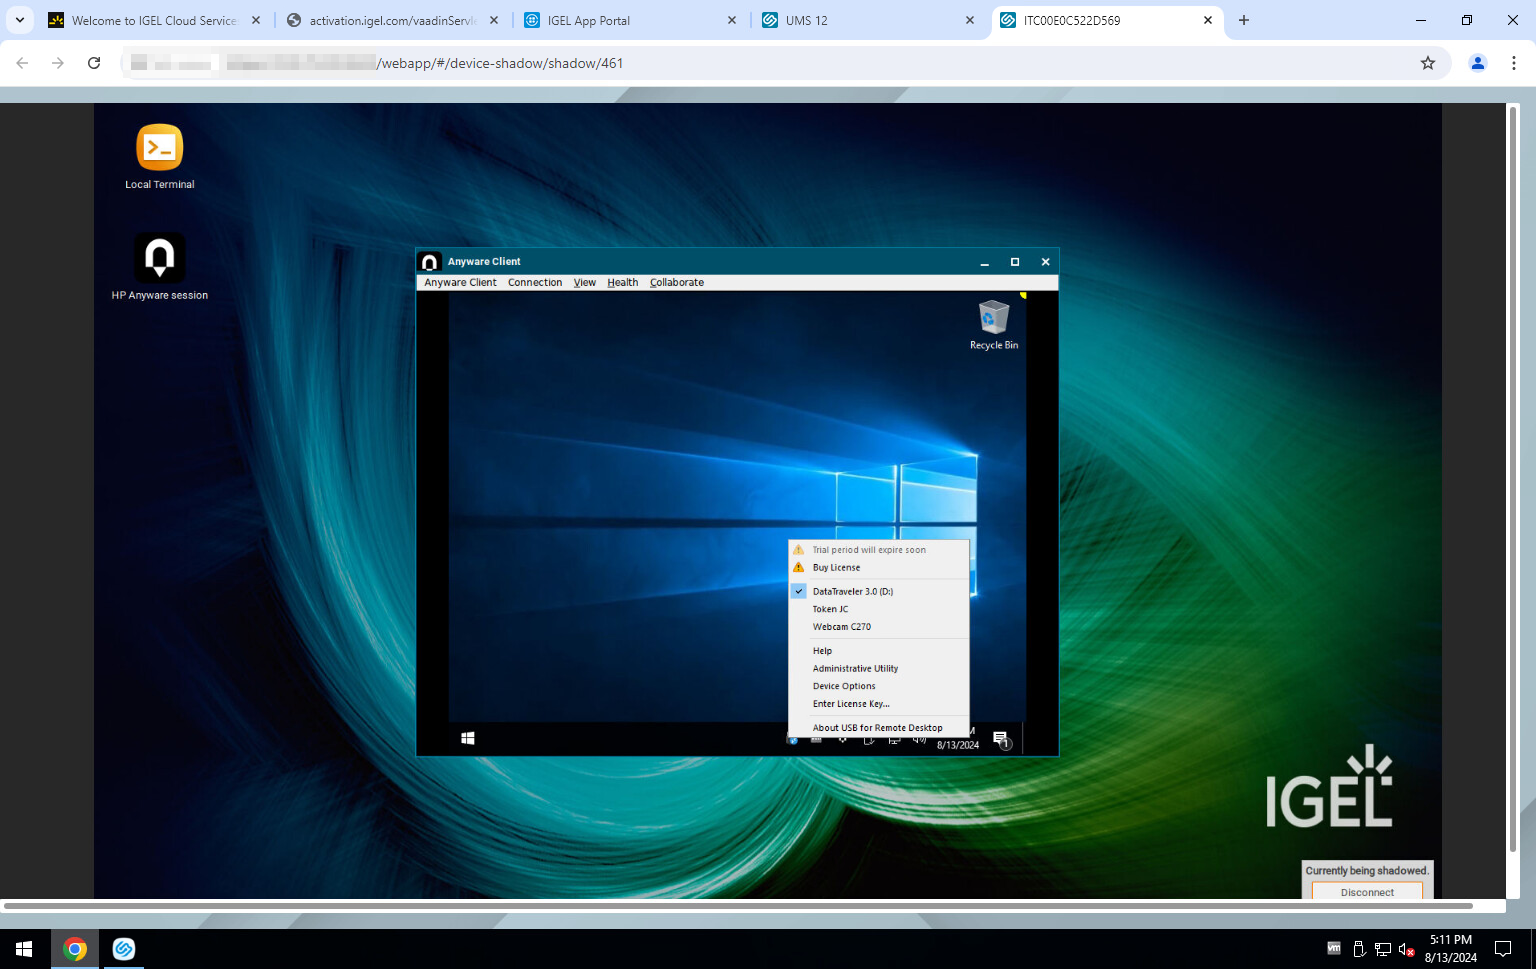This screenshot has height=969, width=1536.
Task: Open the Local Terminal desktop icon
Action: pyautogui.click(x=159, y=149)
